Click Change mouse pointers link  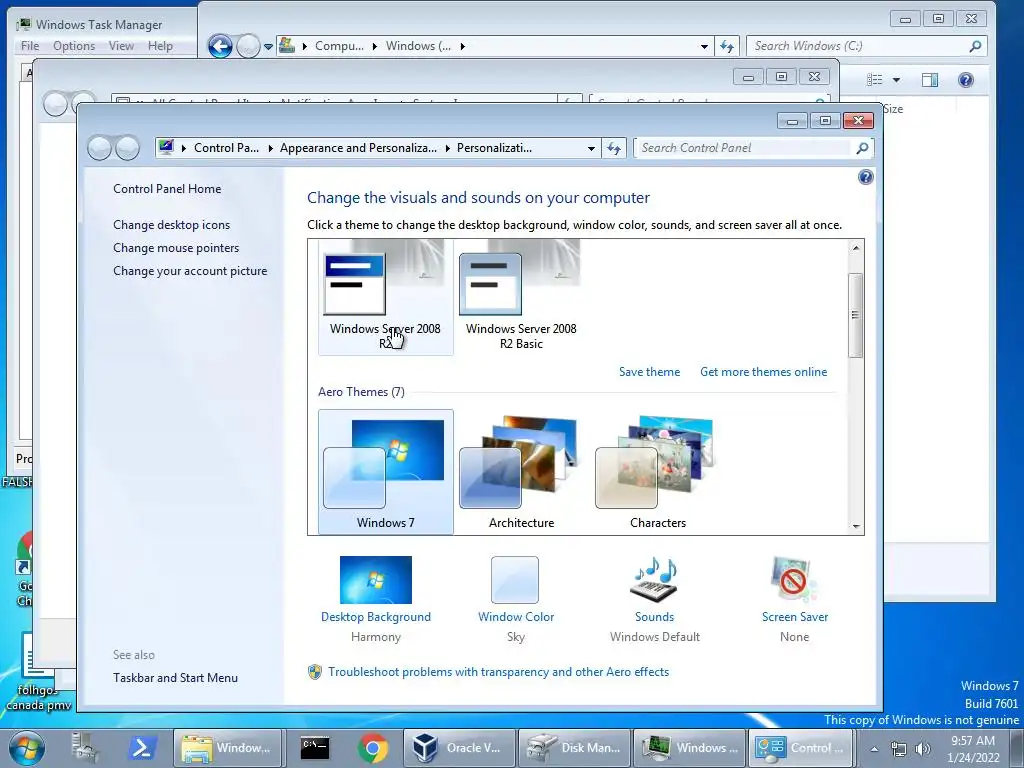(x=176, y=248)
